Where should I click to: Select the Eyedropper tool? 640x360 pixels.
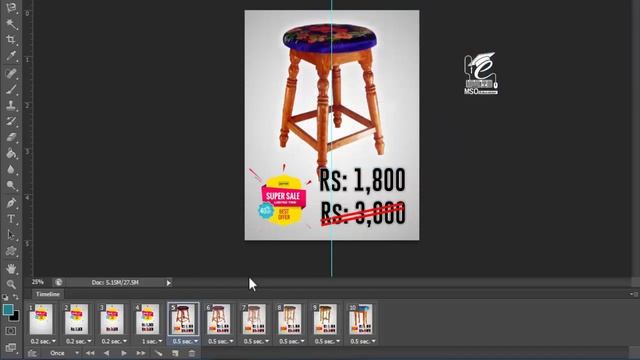pyautogui.click(x=11, y=56)
